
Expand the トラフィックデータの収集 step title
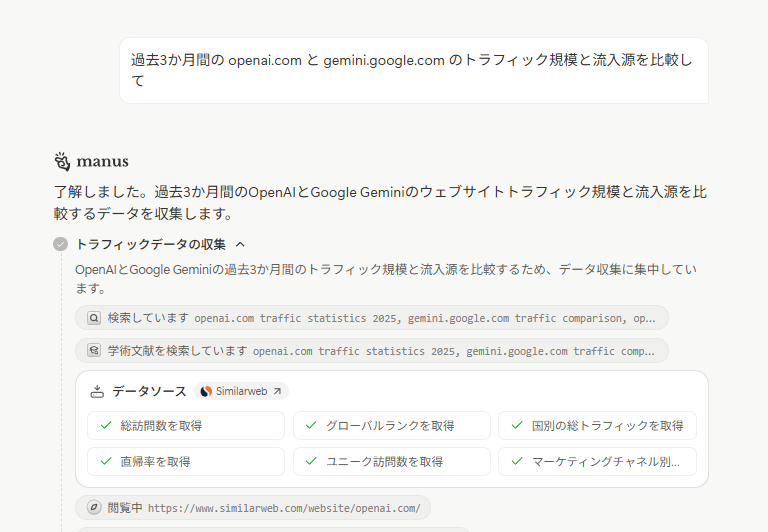pos(150,244)
